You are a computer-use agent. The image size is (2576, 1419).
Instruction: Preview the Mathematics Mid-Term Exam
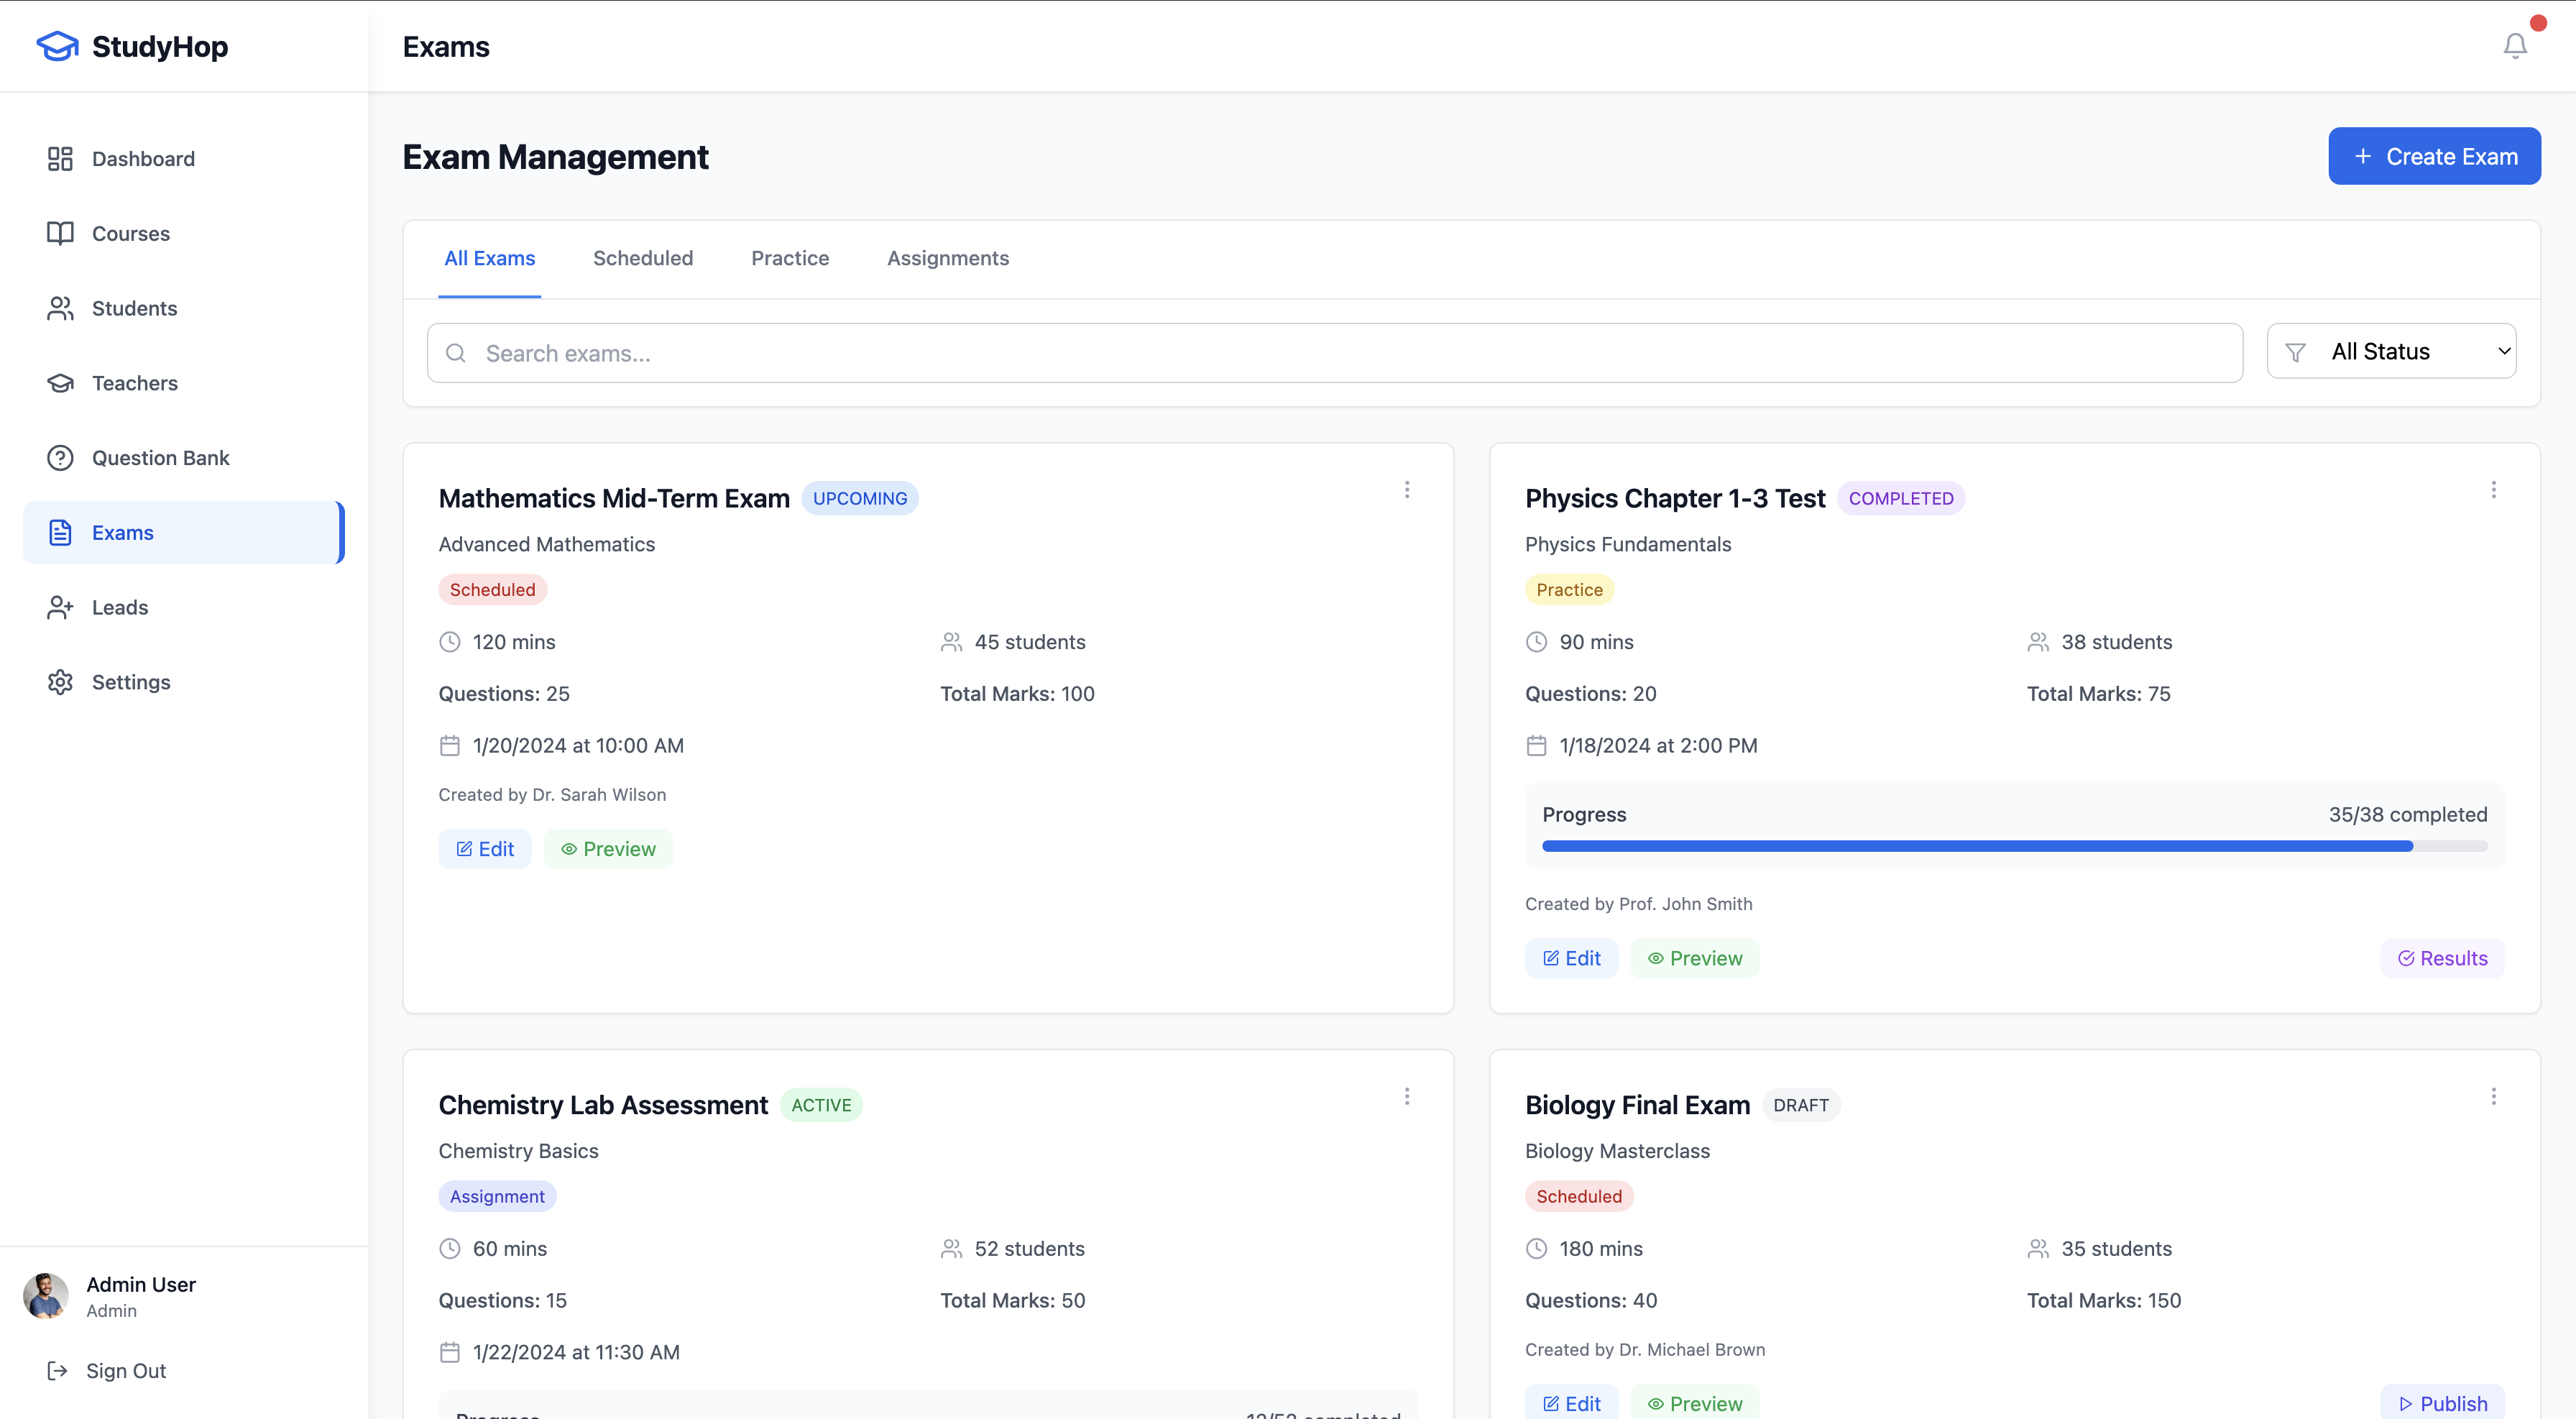coord(608,849)
